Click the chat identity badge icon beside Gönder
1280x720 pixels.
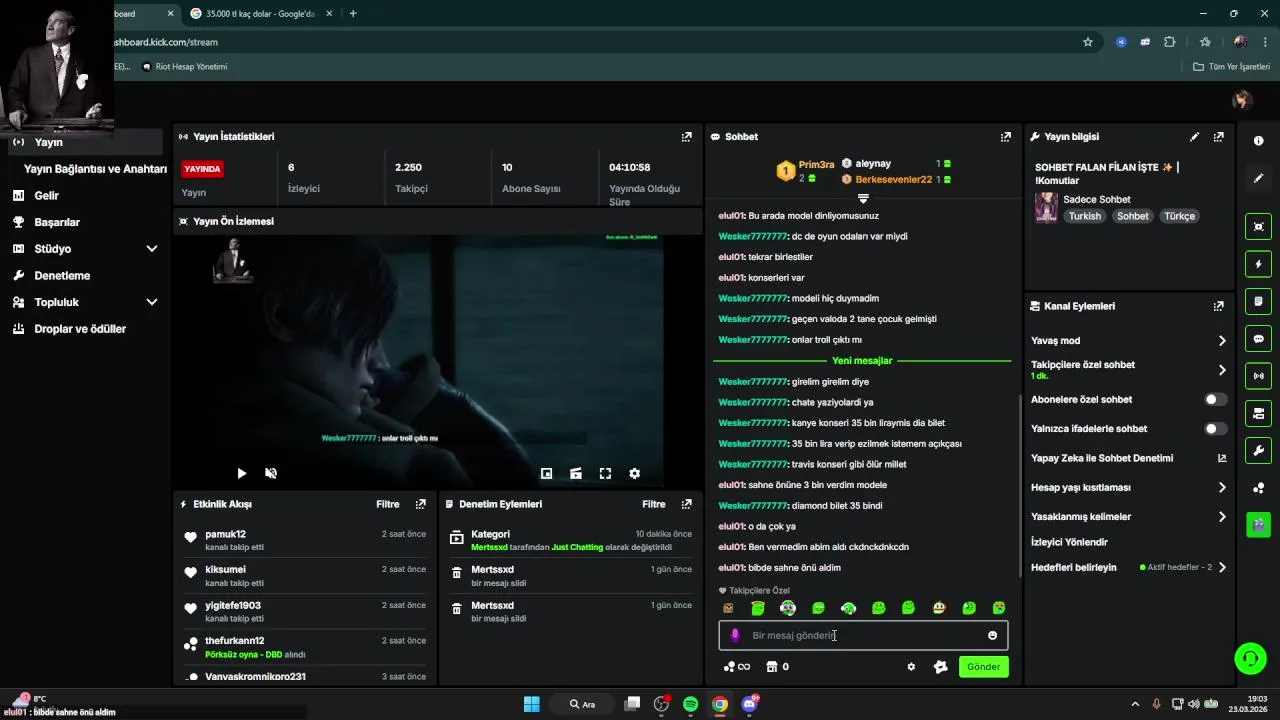[940, 667]
